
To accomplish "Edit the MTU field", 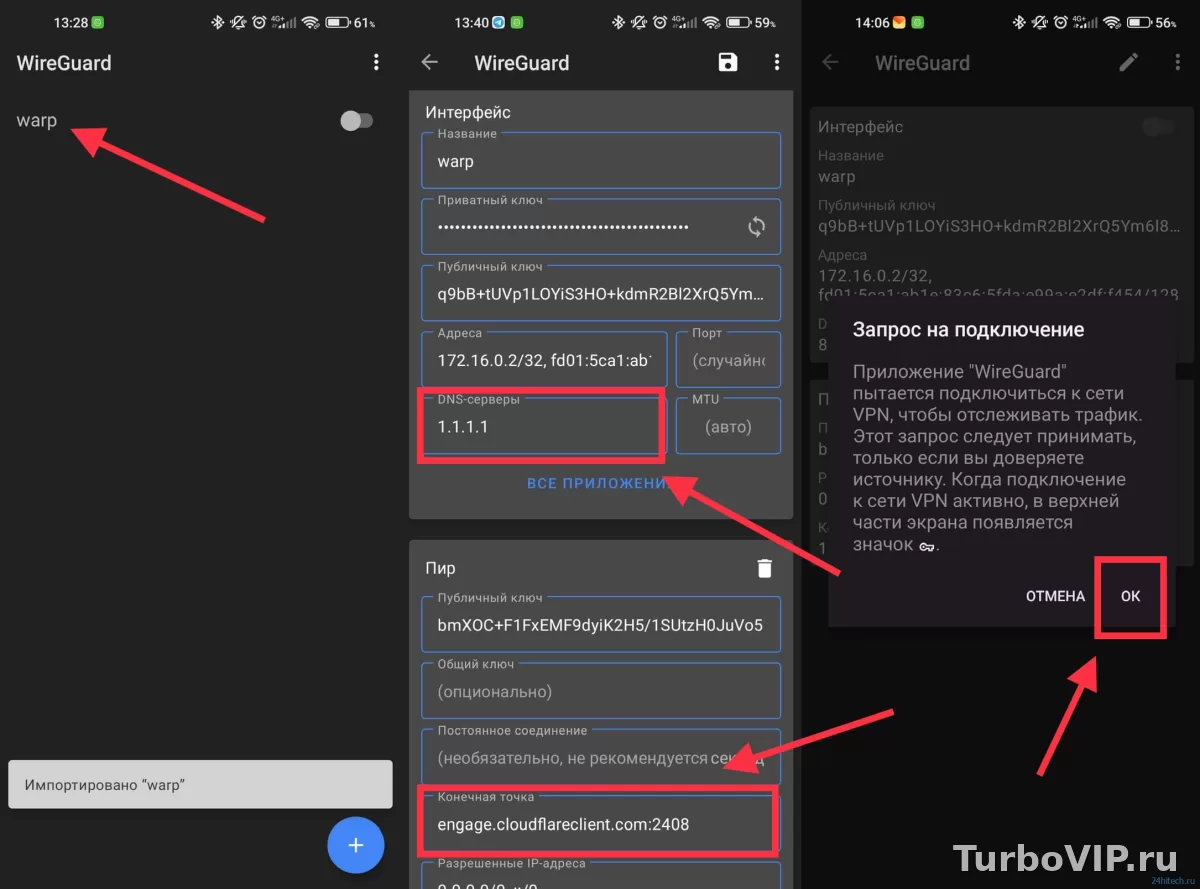I will tap(729, 427).
